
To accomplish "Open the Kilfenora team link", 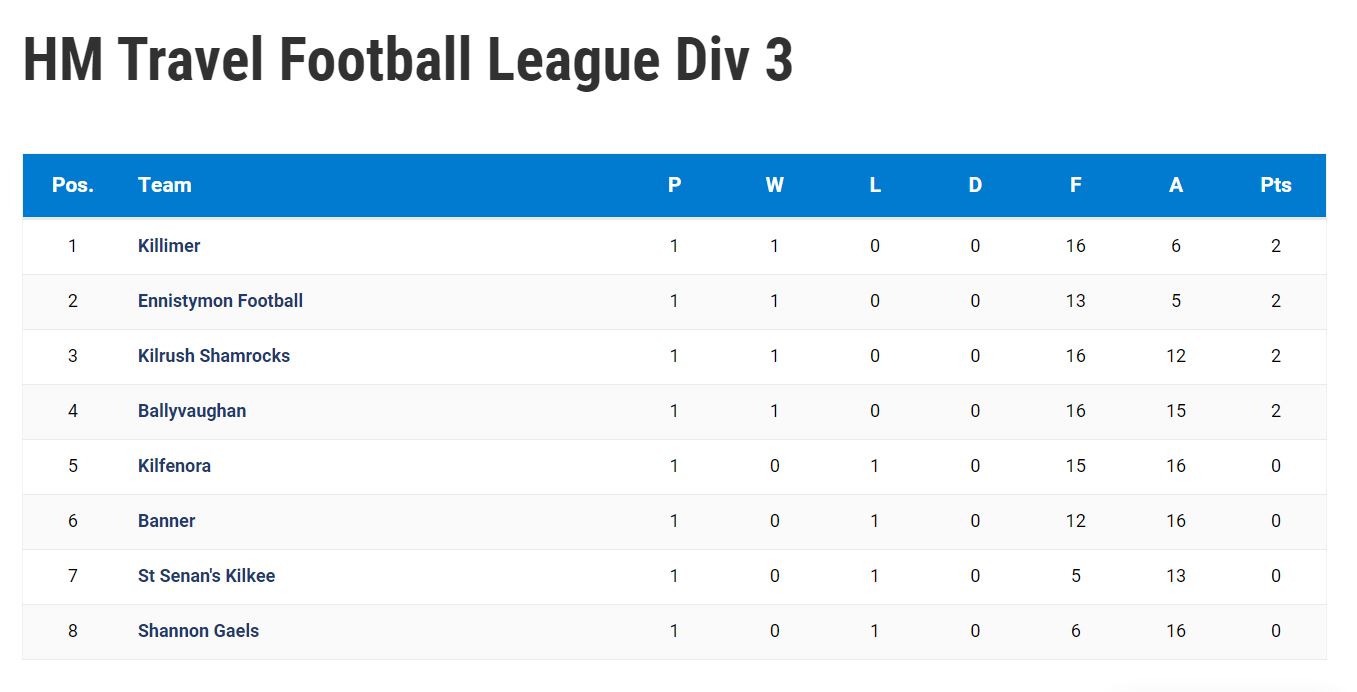I will click(174, 466).
